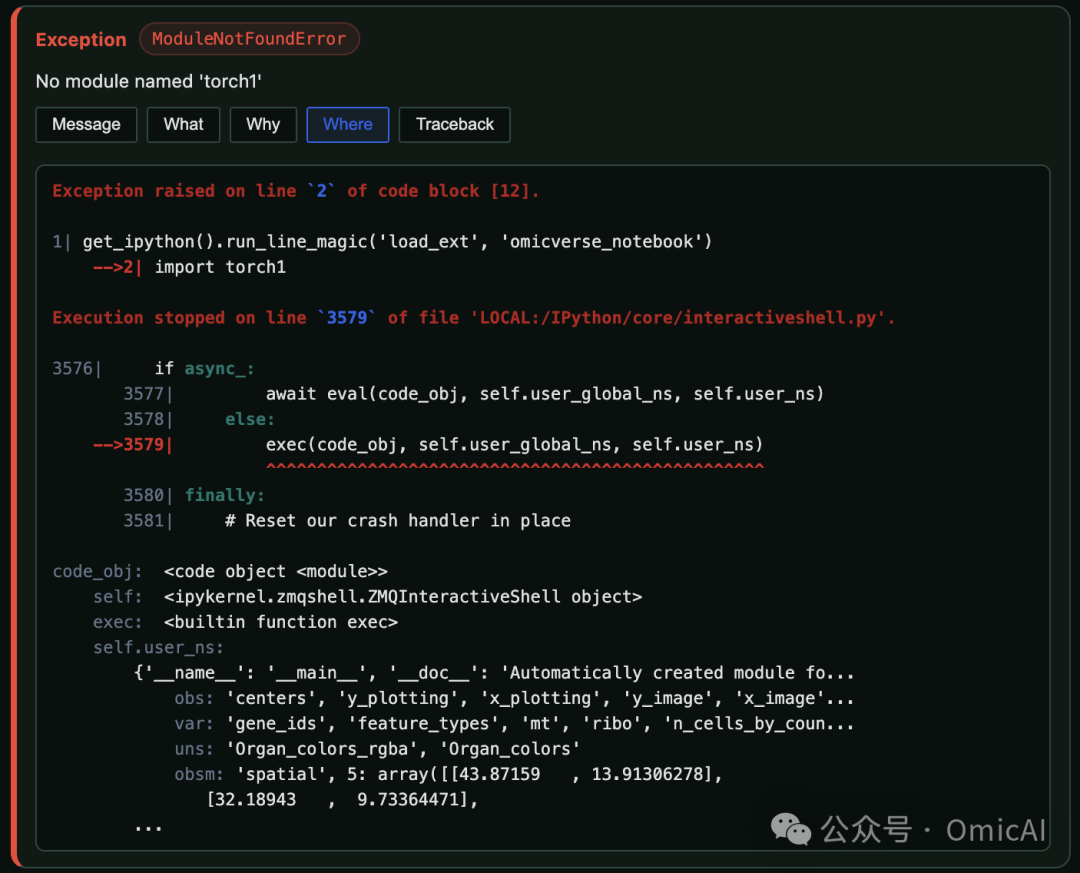The width and height of the screenshot is (1080, 873).
Task: Select the "uns: 'Organ_colors_rgba'" line
Action: 377,749
